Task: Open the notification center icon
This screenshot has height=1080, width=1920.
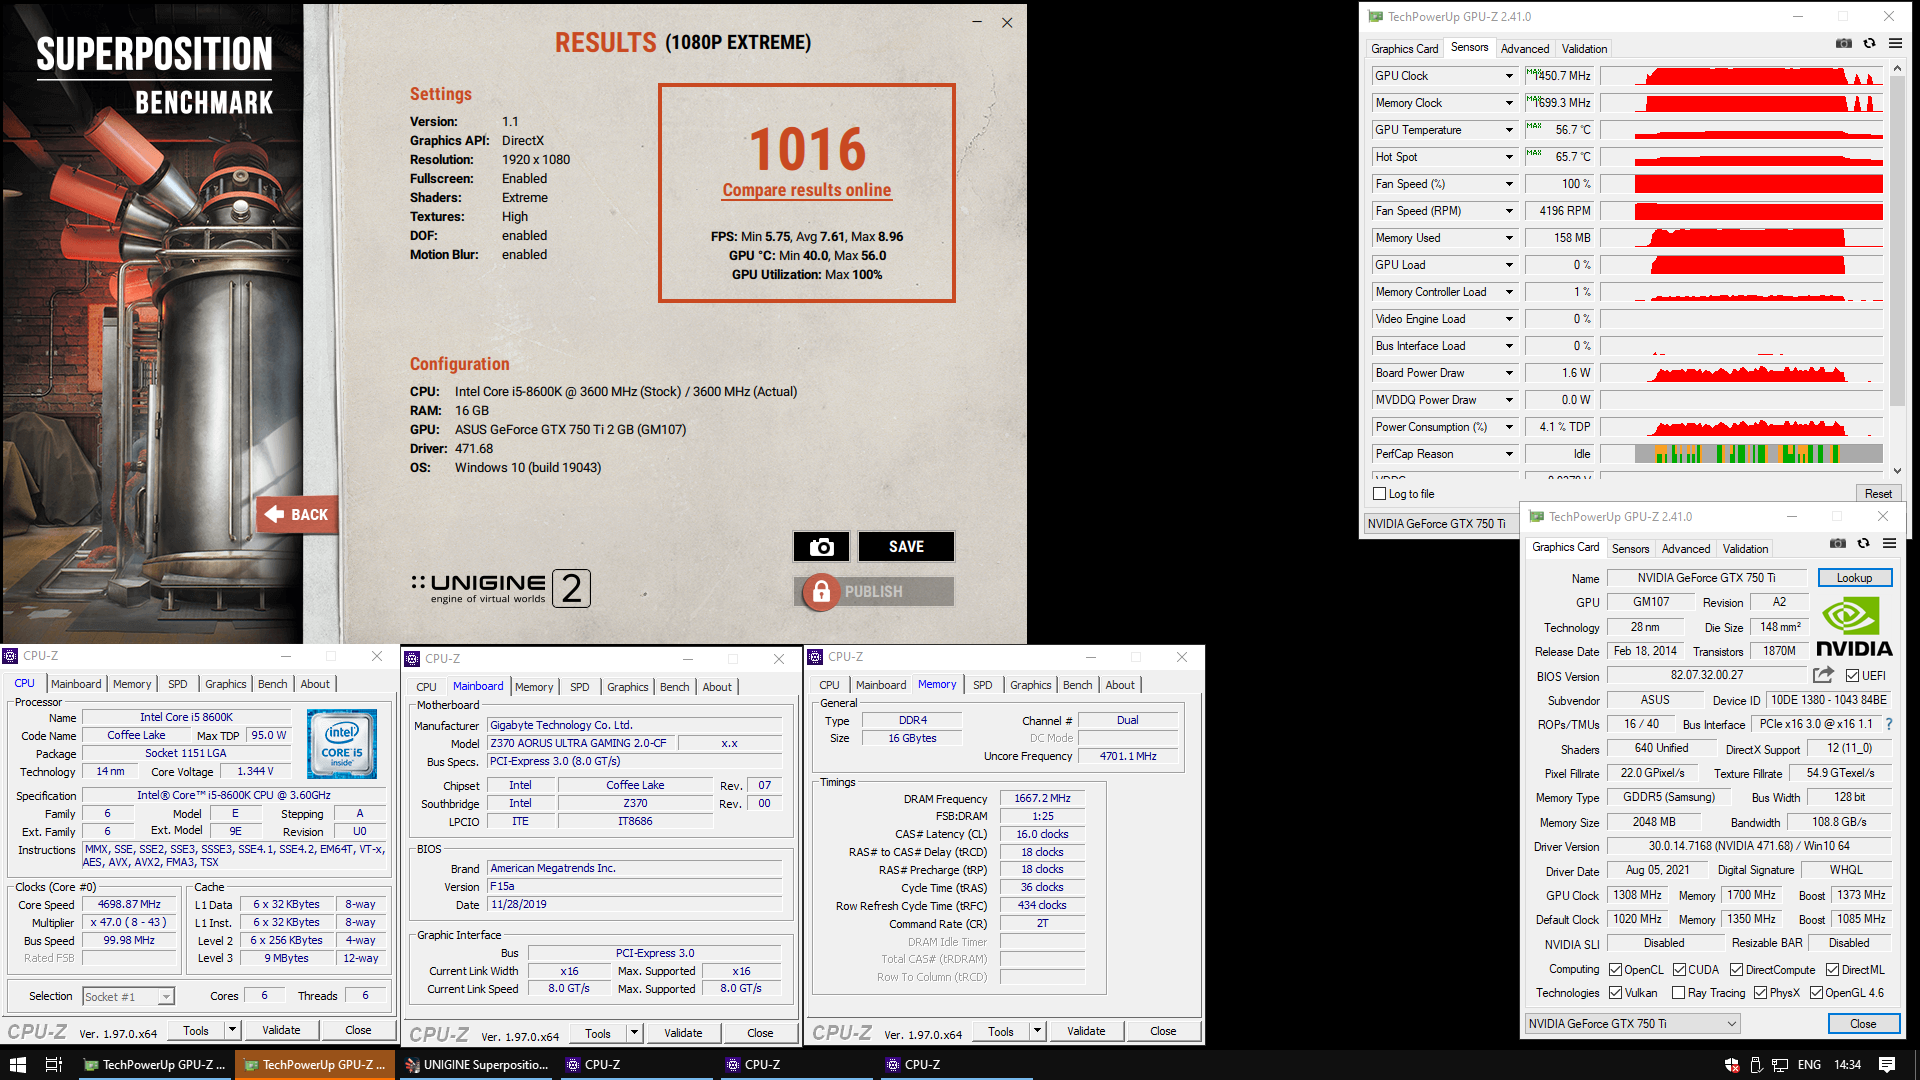Action: click(1887, 1065)
